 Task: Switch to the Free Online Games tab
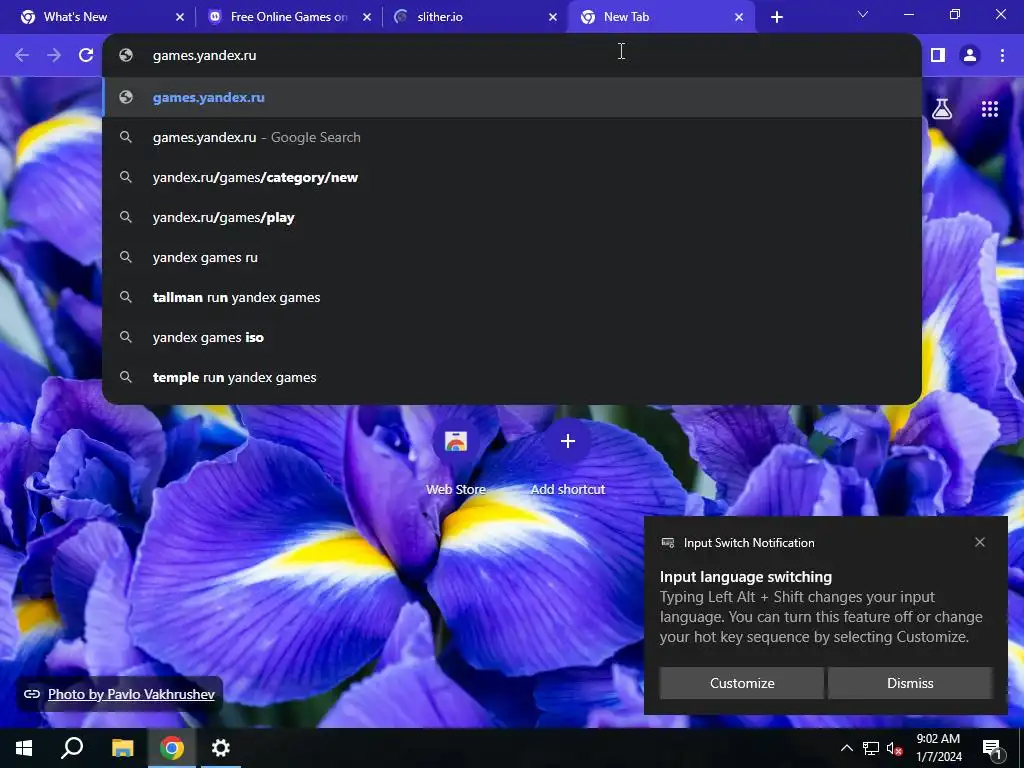289,17
